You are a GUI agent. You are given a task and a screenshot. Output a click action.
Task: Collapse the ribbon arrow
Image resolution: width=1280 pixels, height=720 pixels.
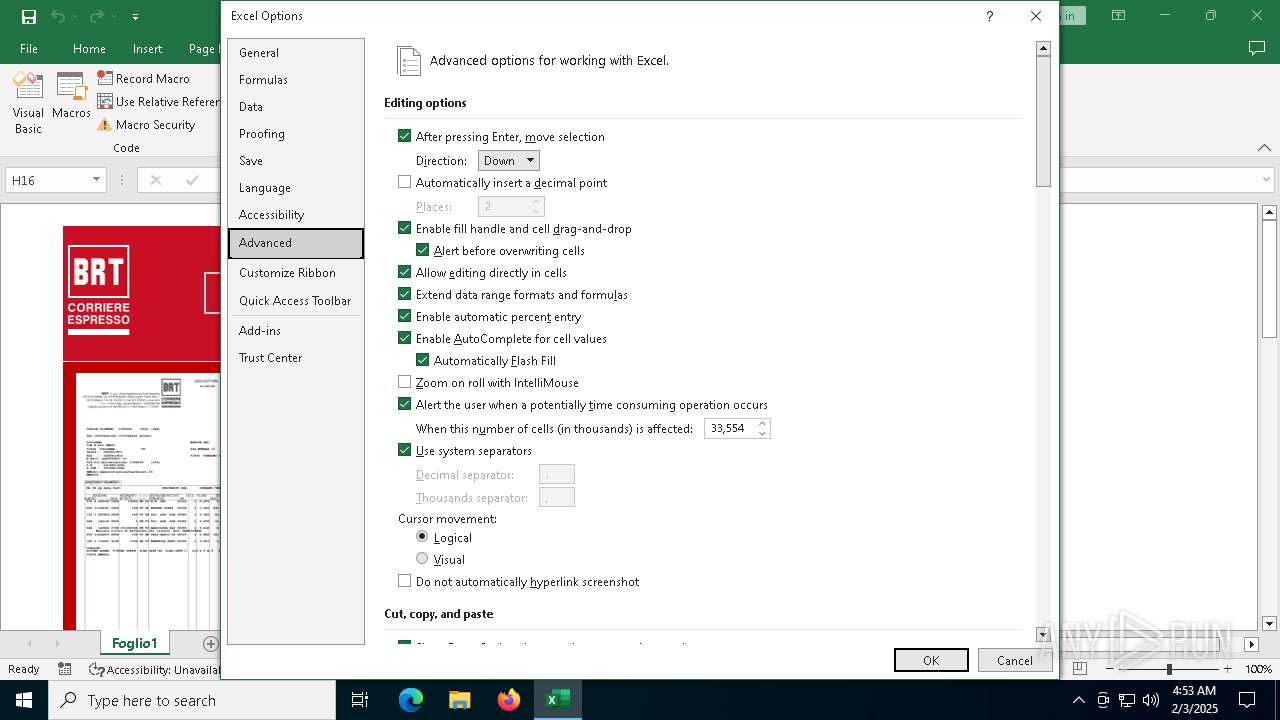[x=1266, y=148]
